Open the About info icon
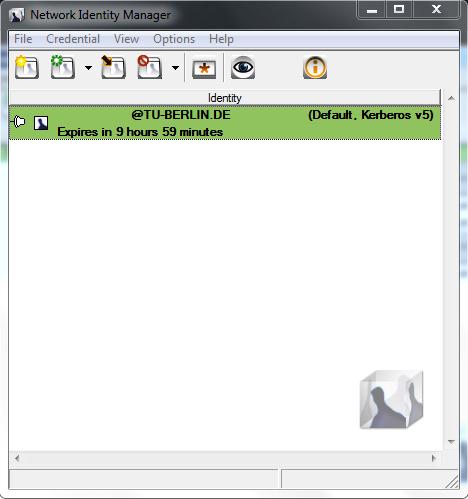Screen dimensions: 468x499 coord(315,68)
